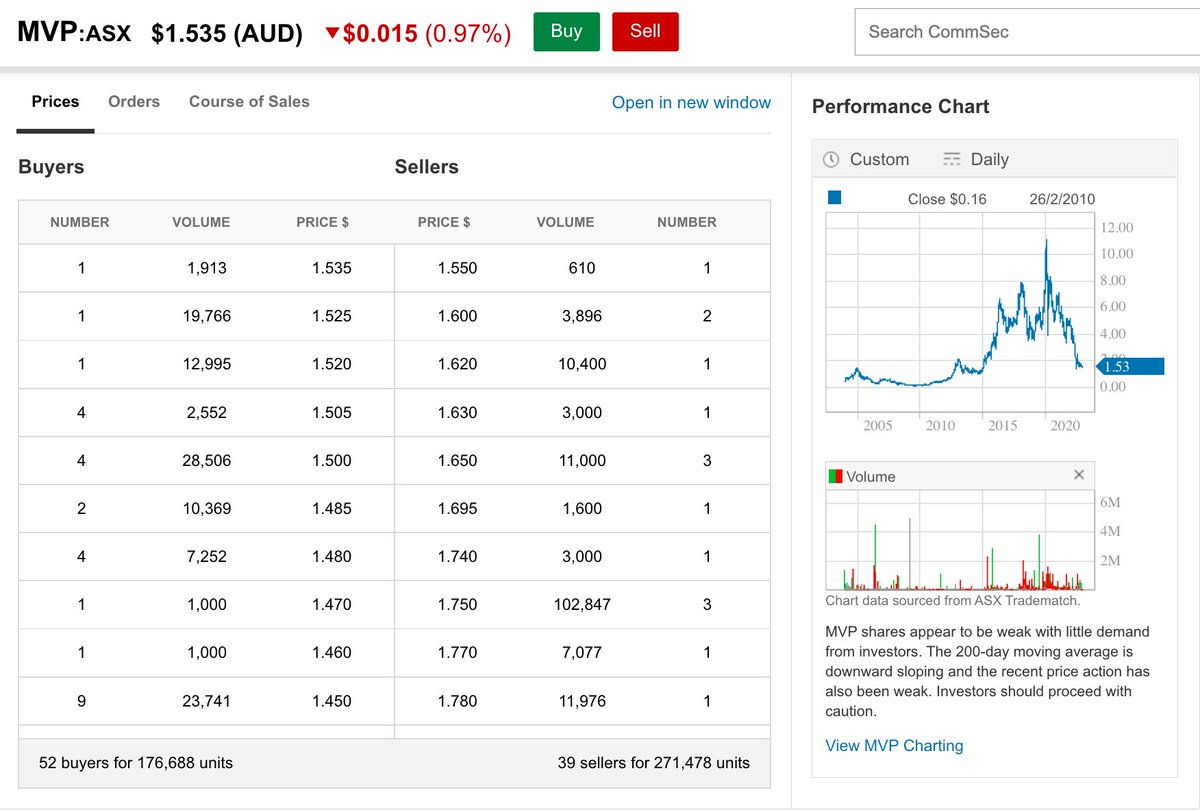Click the Buyers PRICE $ column header
The image size is (1200, 810).
coord(323,222)
